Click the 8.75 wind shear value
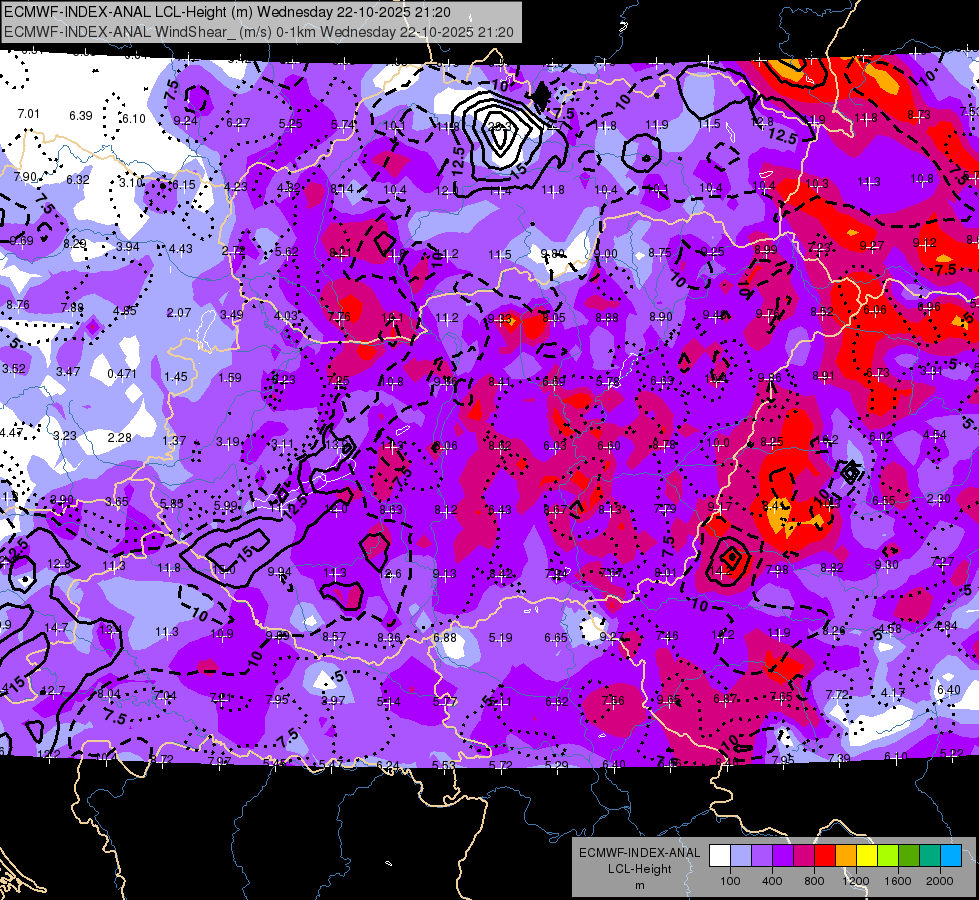The height and width of the screenshot is (900, 979). (x=660, y=252)
